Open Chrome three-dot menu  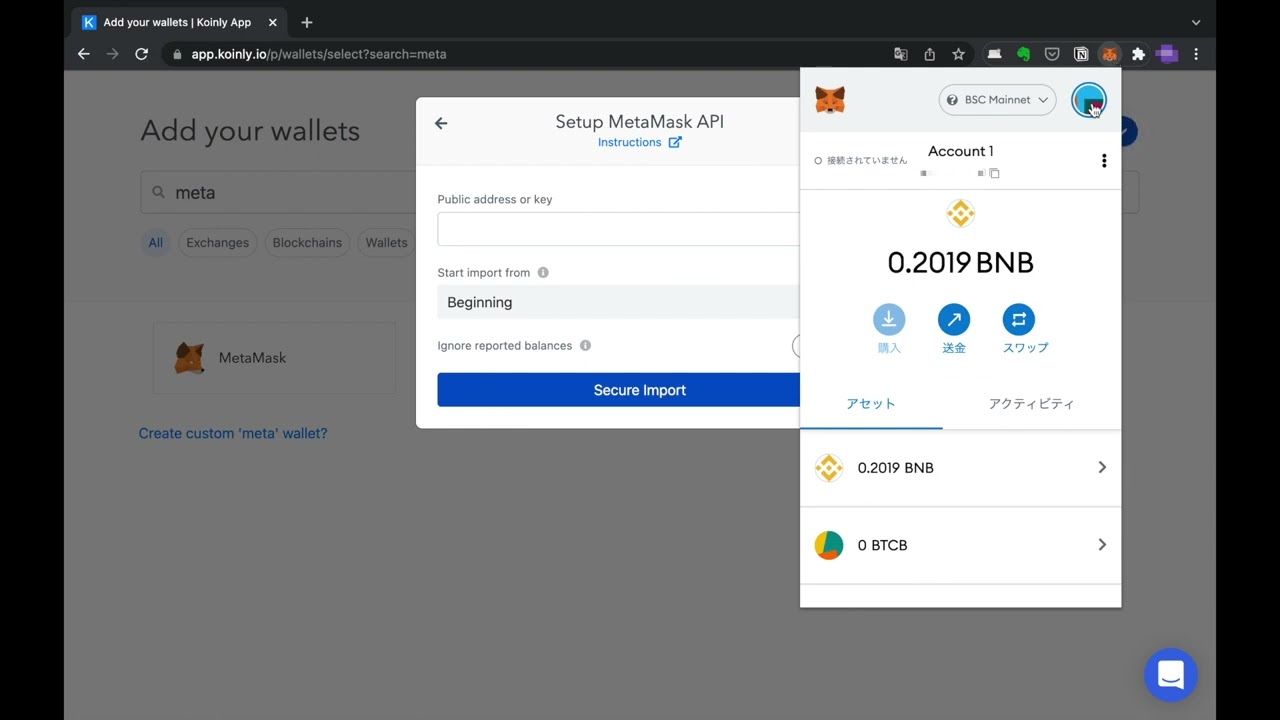[1196, 54]
